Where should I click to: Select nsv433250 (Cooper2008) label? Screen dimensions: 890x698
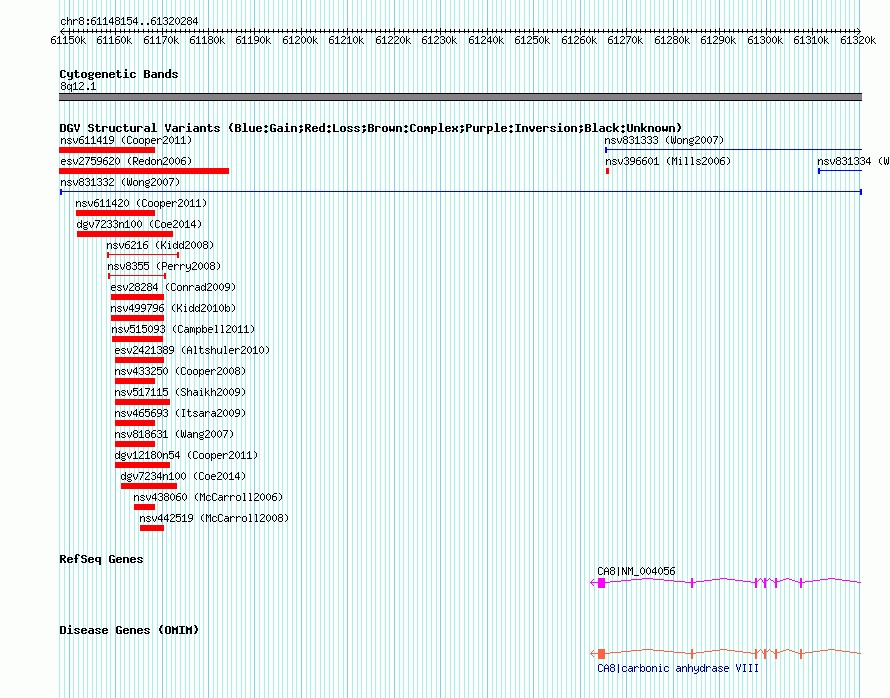tap(180, 371)
